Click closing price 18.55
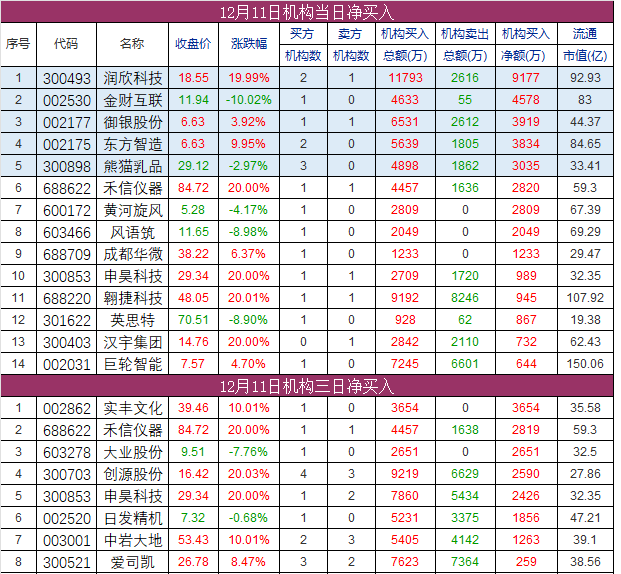This screenshot has height=574, width=621. 193,78
